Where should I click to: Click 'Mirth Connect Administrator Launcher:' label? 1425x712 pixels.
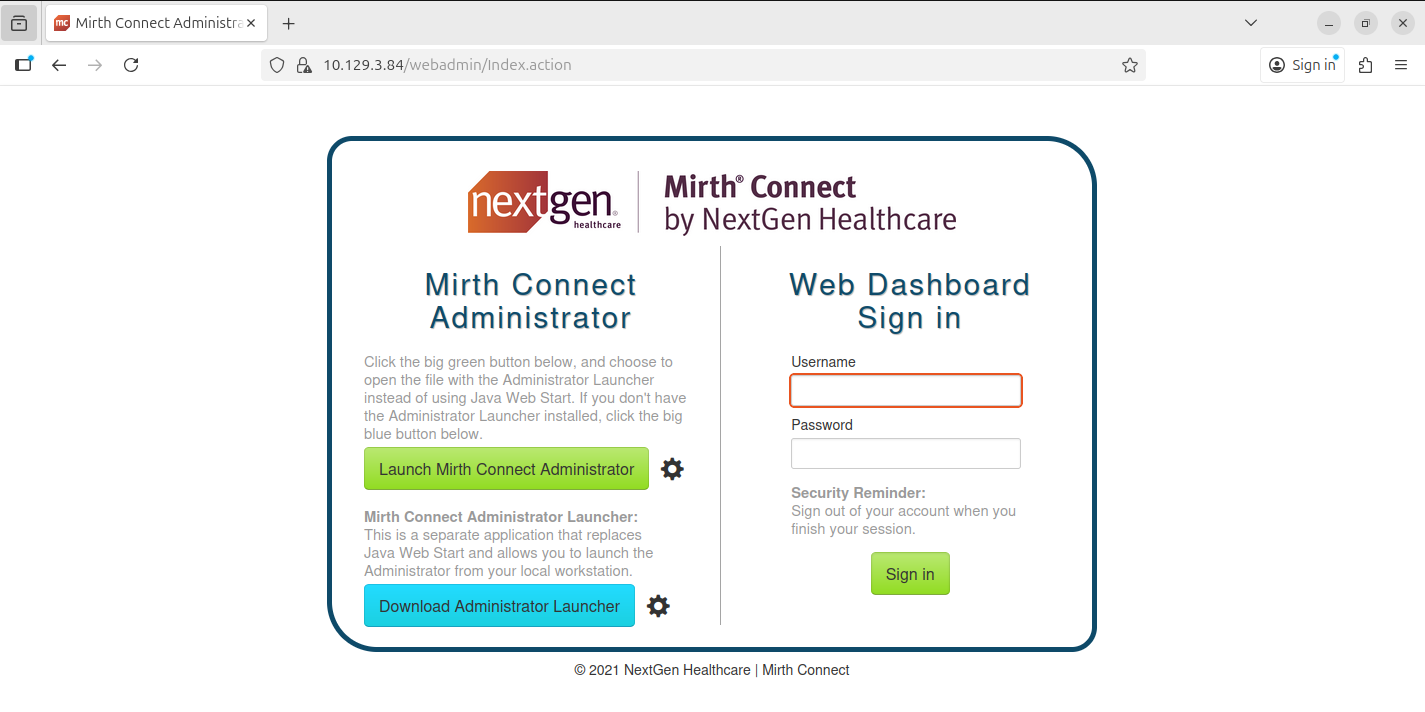coord(501,517)
